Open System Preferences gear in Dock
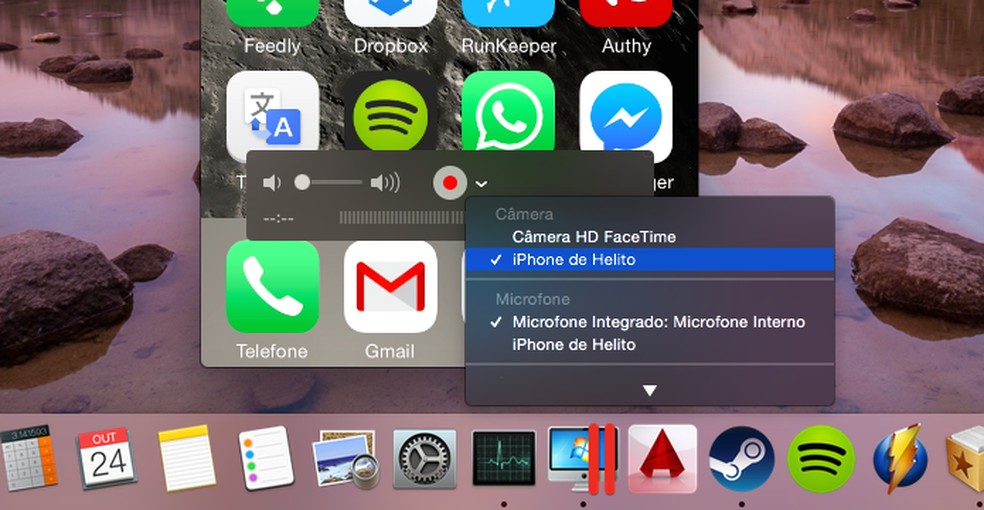Screen dimensions: 984x510 pos(425,459)
